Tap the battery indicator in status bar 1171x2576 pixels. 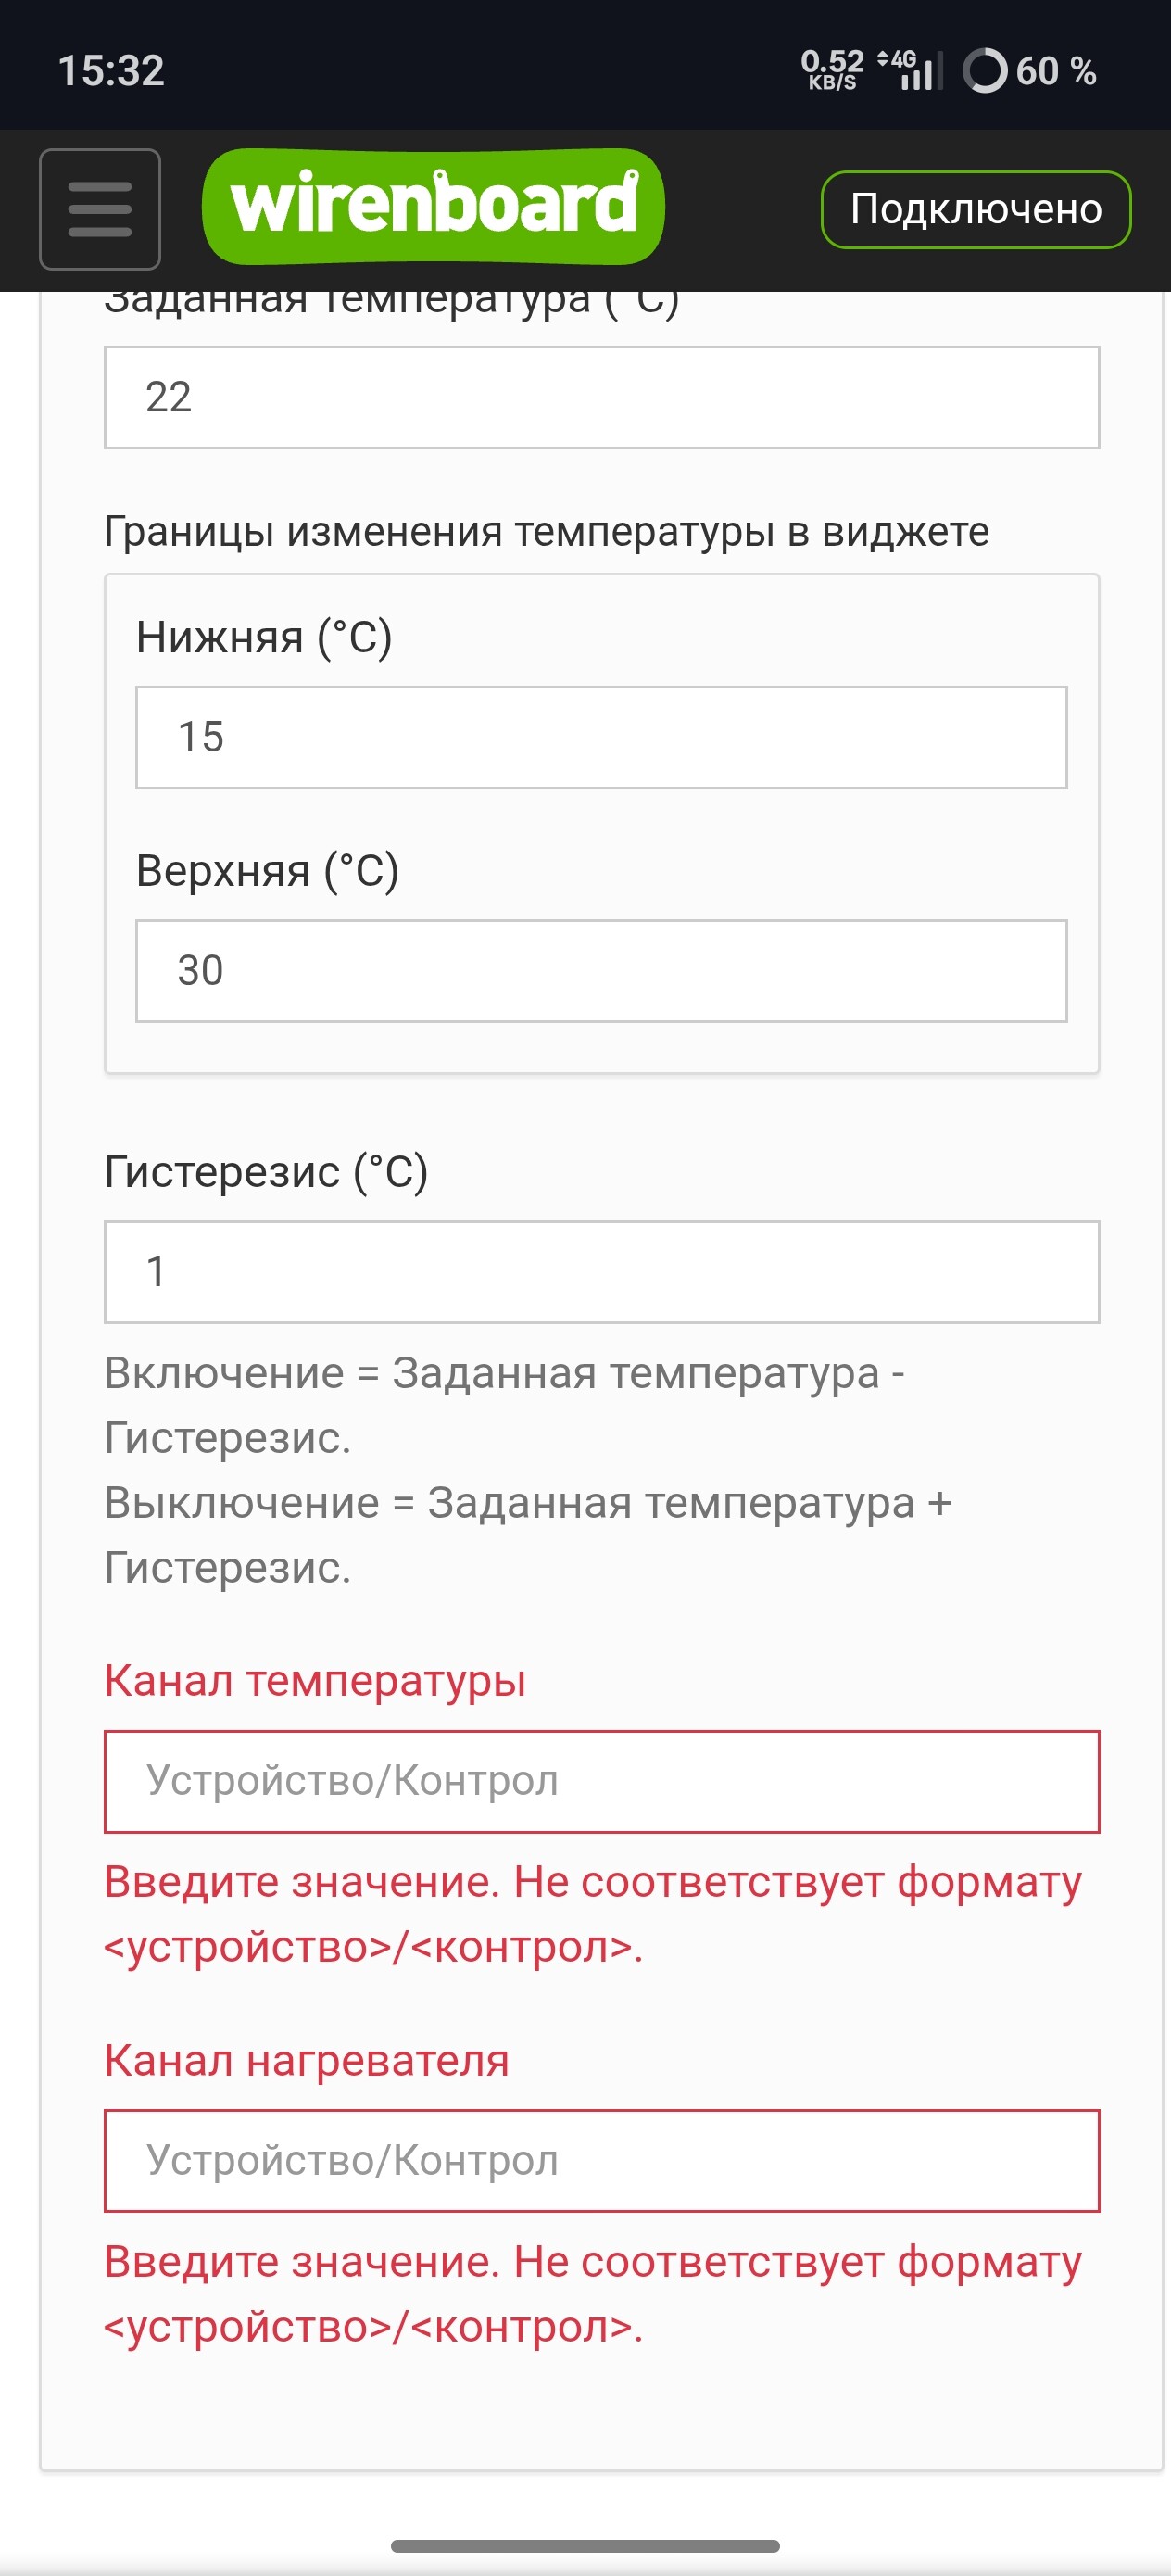coord(1030,71)
